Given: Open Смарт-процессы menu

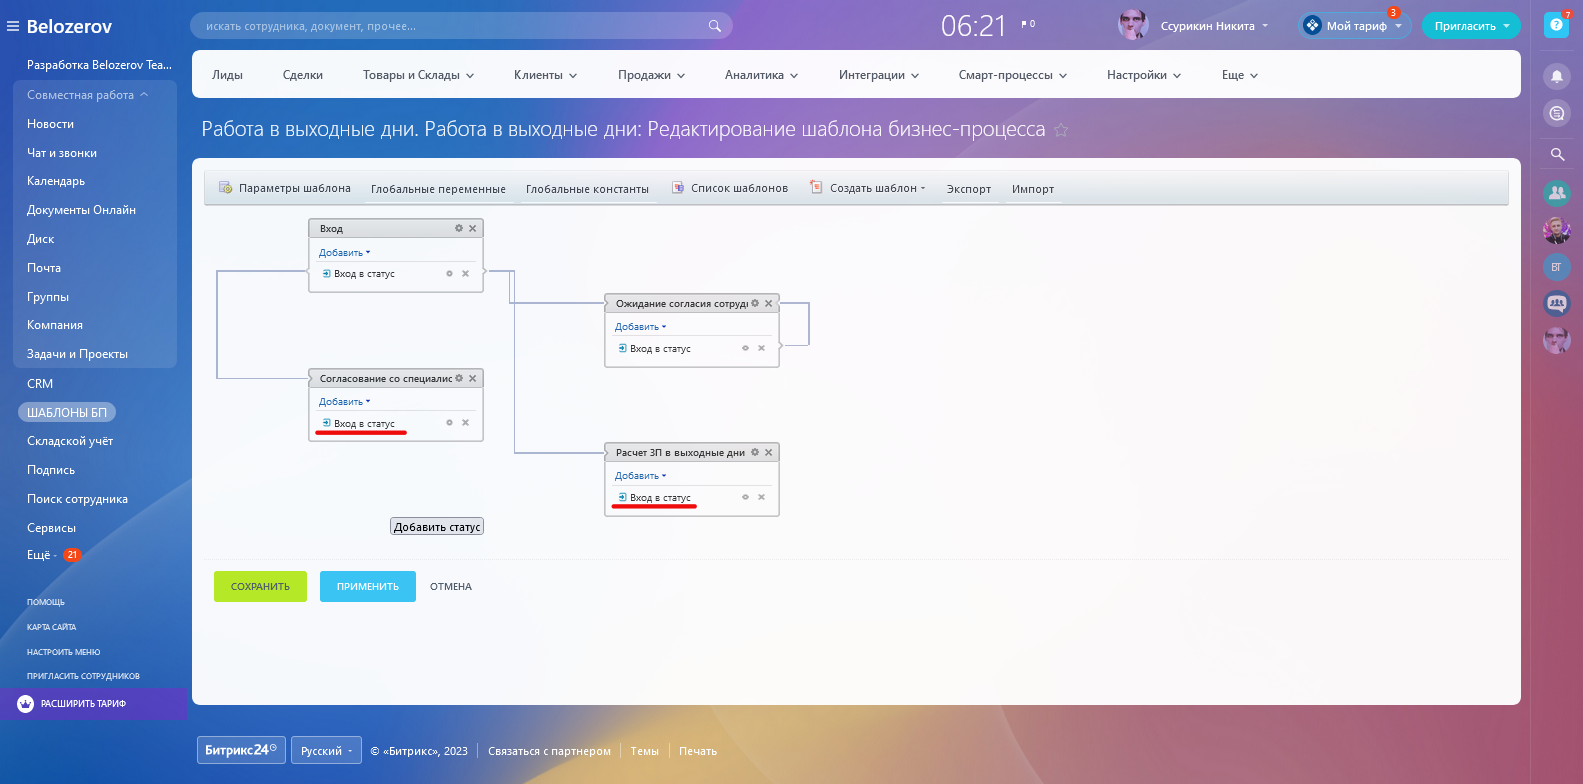Looking at the screenshot, I should pyautogui.click(x=1012, y=75).
